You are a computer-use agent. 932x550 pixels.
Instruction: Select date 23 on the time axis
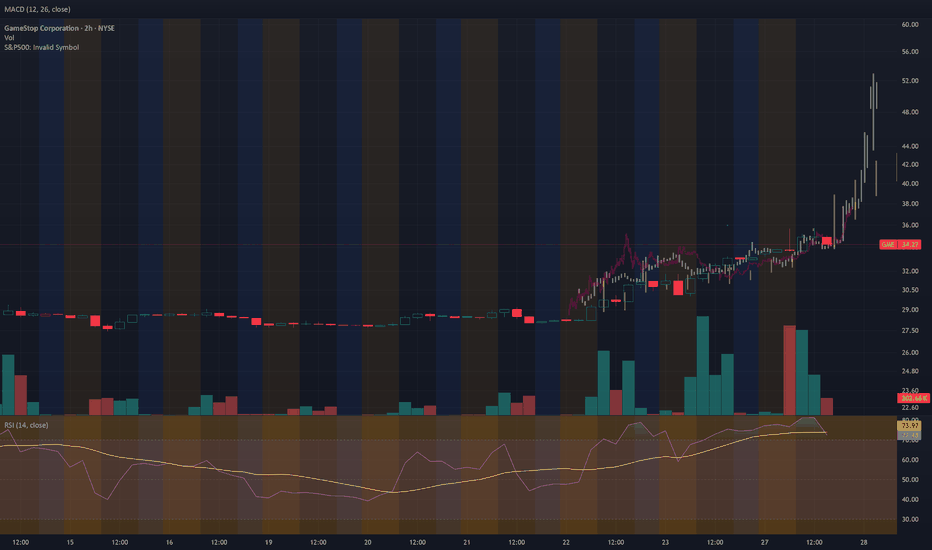click(665, 542)
